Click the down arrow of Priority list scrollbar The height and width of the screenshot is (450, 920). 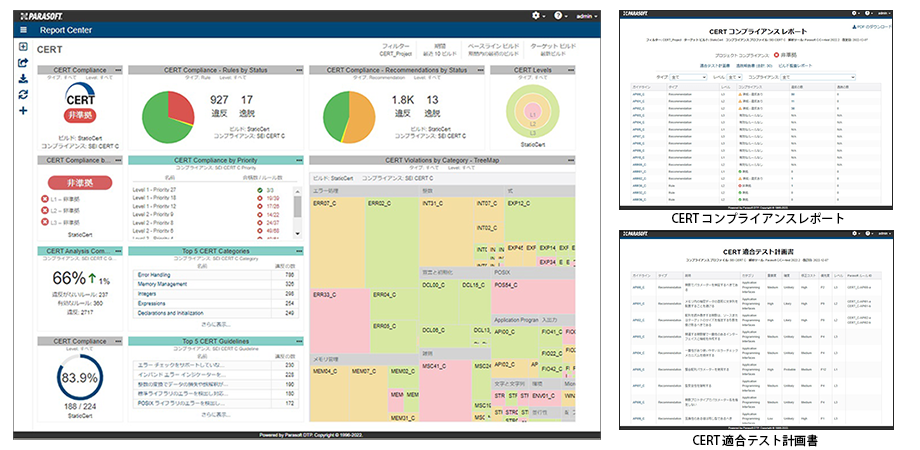tap(297, 234)
